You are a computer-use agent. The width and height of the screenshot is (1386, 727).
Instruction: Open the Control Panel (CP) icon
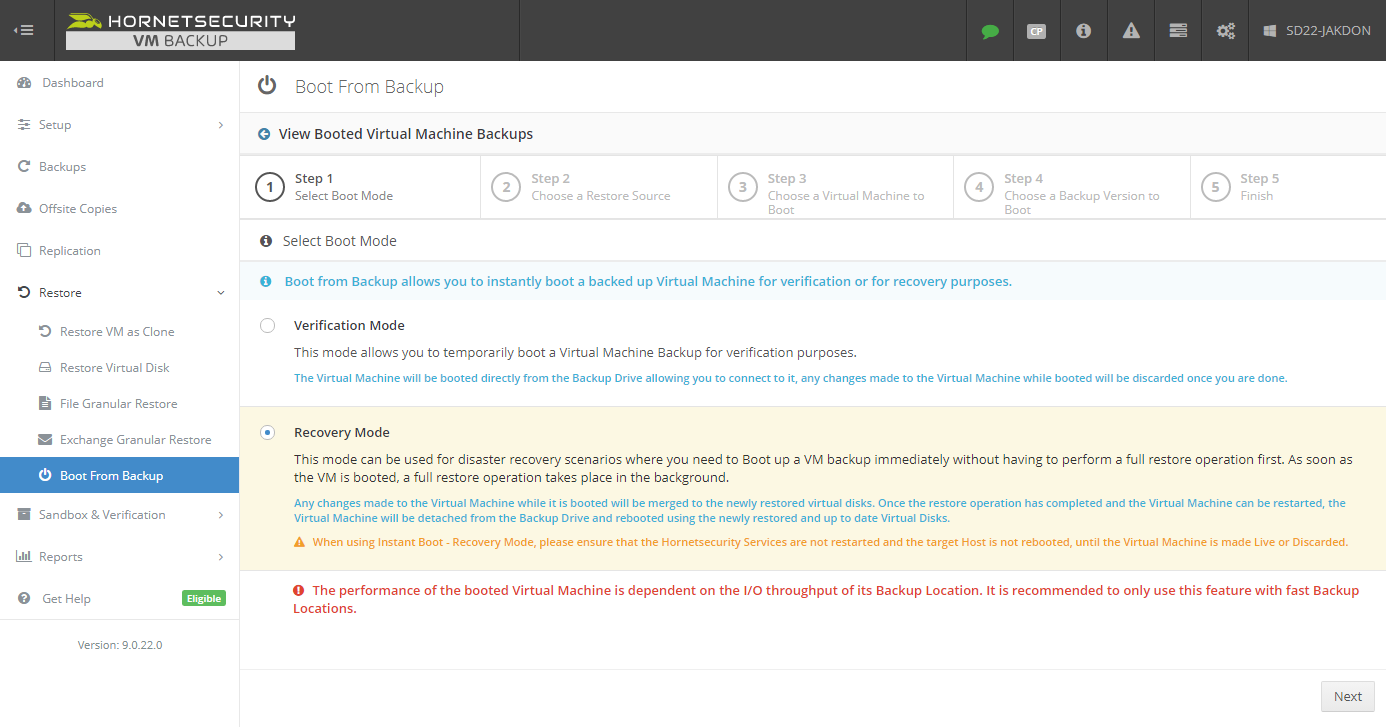pyautogui.click(x=1036, y=30)
